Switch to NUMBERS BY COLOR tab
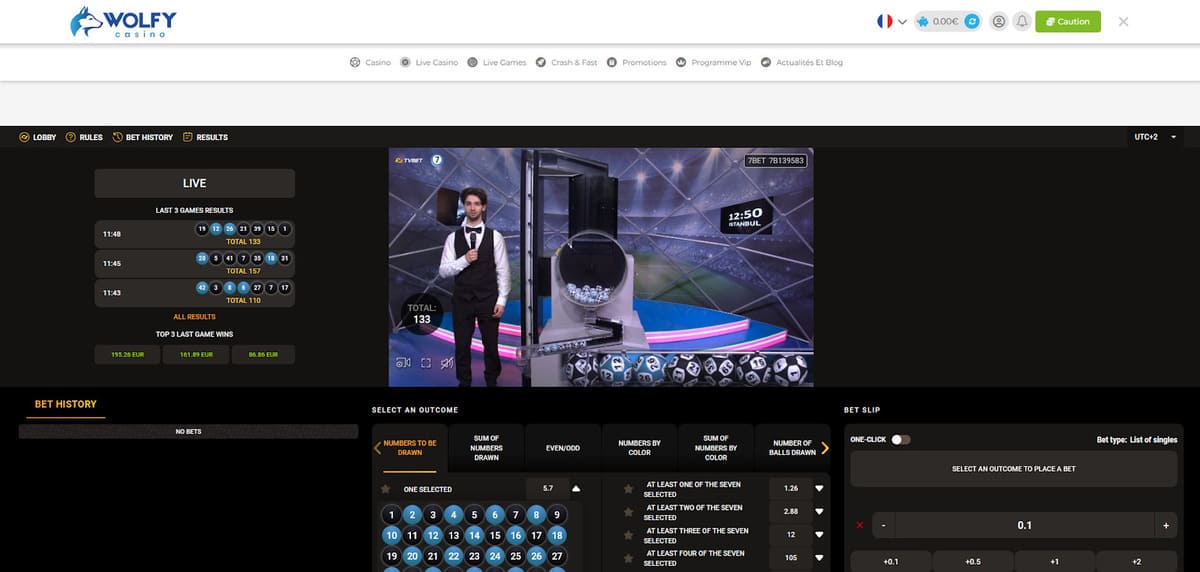This screenshot has width=1200, height=572. click(640, 448)
